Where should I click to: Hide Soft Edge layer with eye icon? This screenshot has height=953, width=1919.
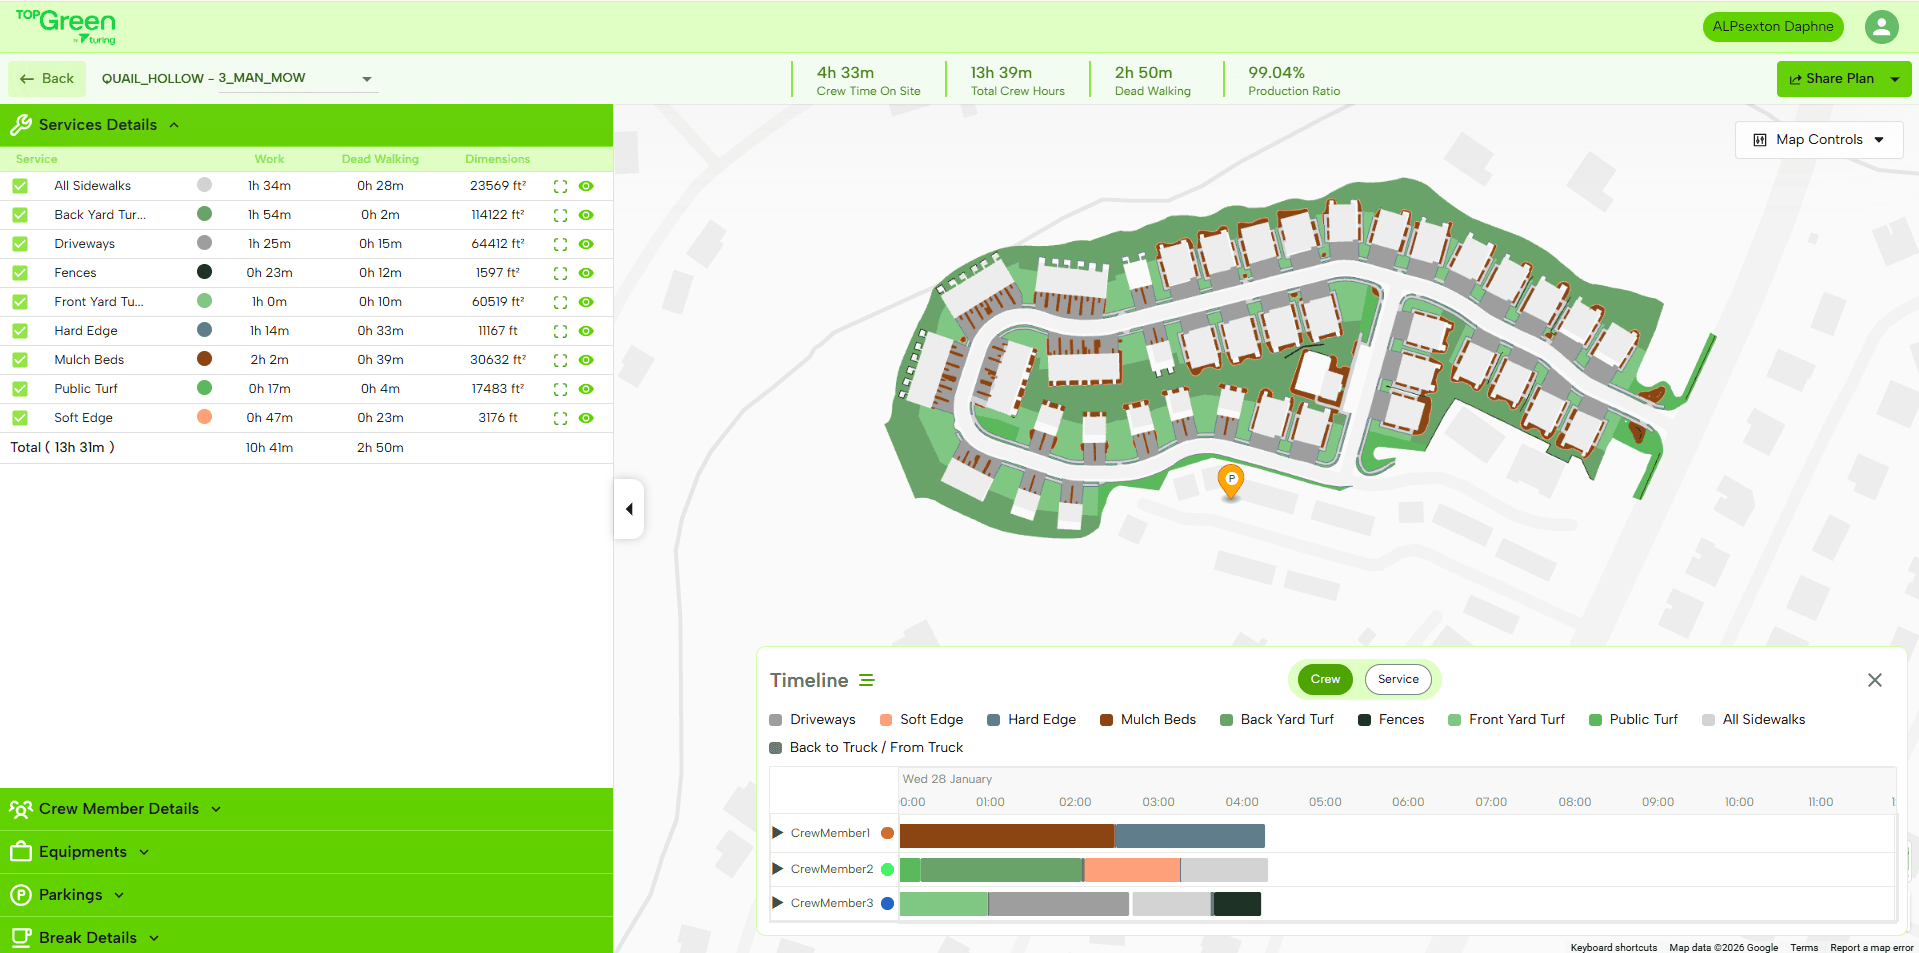(x=586, y=418)
